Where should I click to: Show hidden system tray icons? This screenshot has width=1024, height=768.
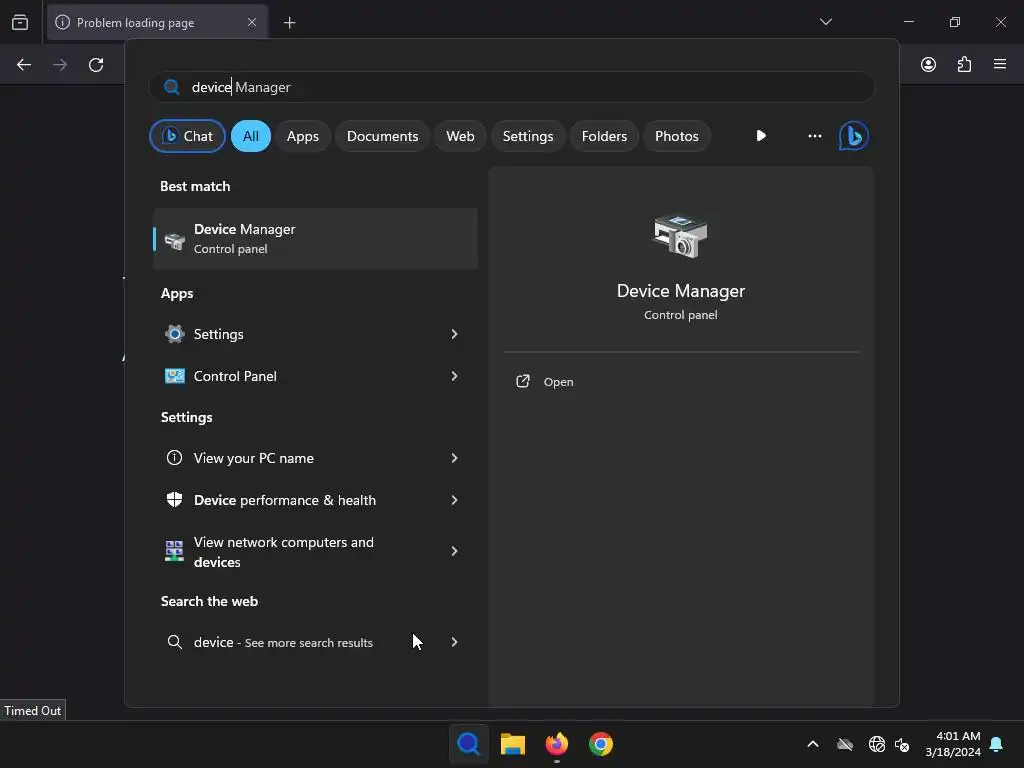pyautogui.click(x=813, y=744)
